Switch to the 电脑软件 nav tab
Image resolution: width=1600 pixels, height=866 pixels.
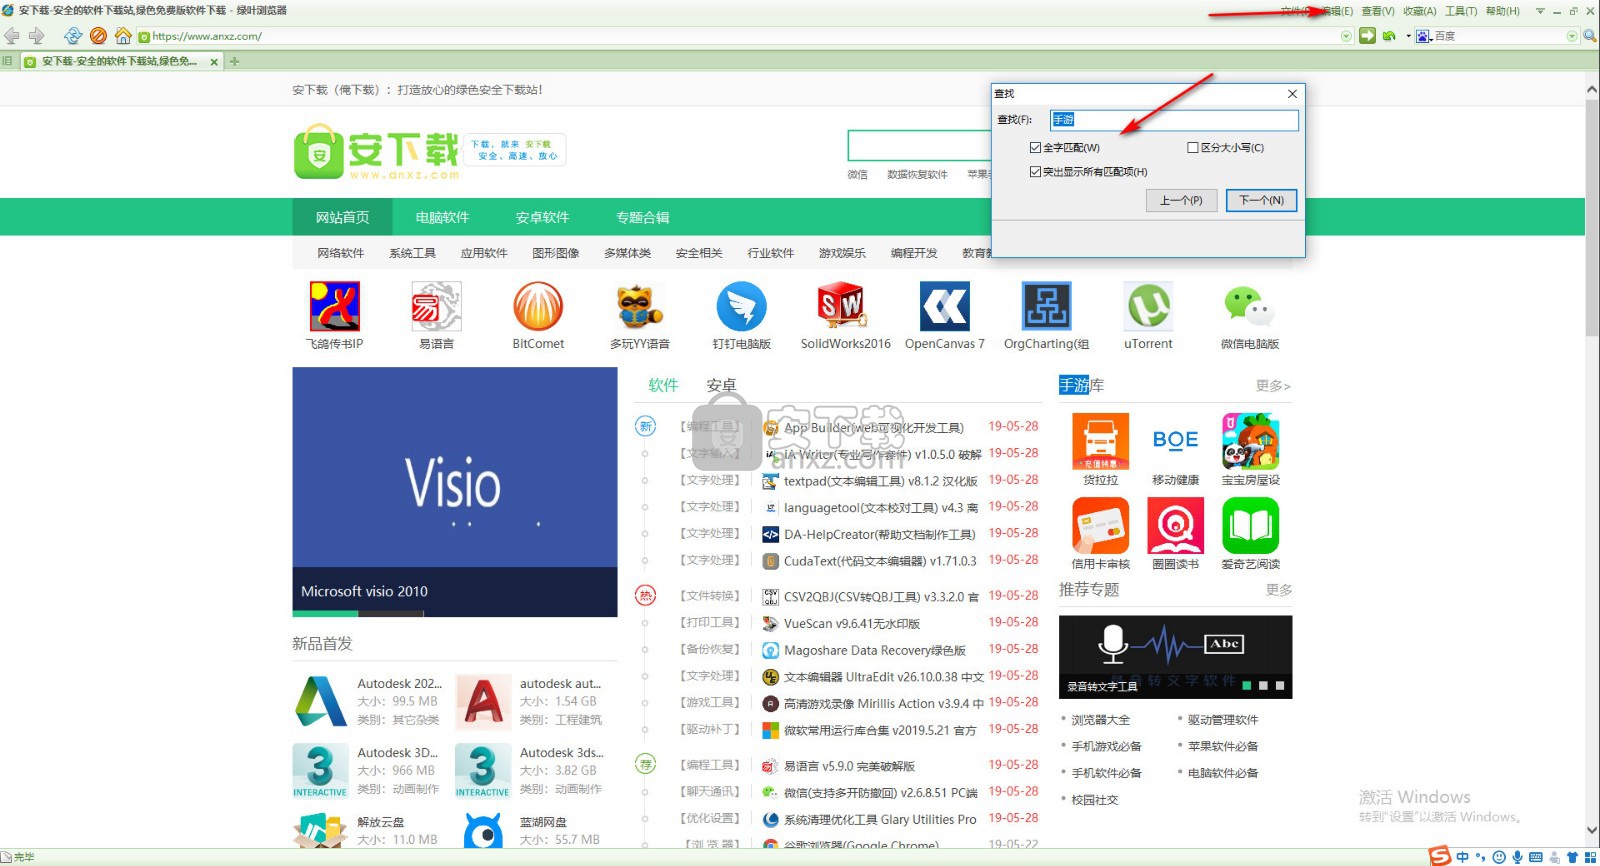coord(442,217)
